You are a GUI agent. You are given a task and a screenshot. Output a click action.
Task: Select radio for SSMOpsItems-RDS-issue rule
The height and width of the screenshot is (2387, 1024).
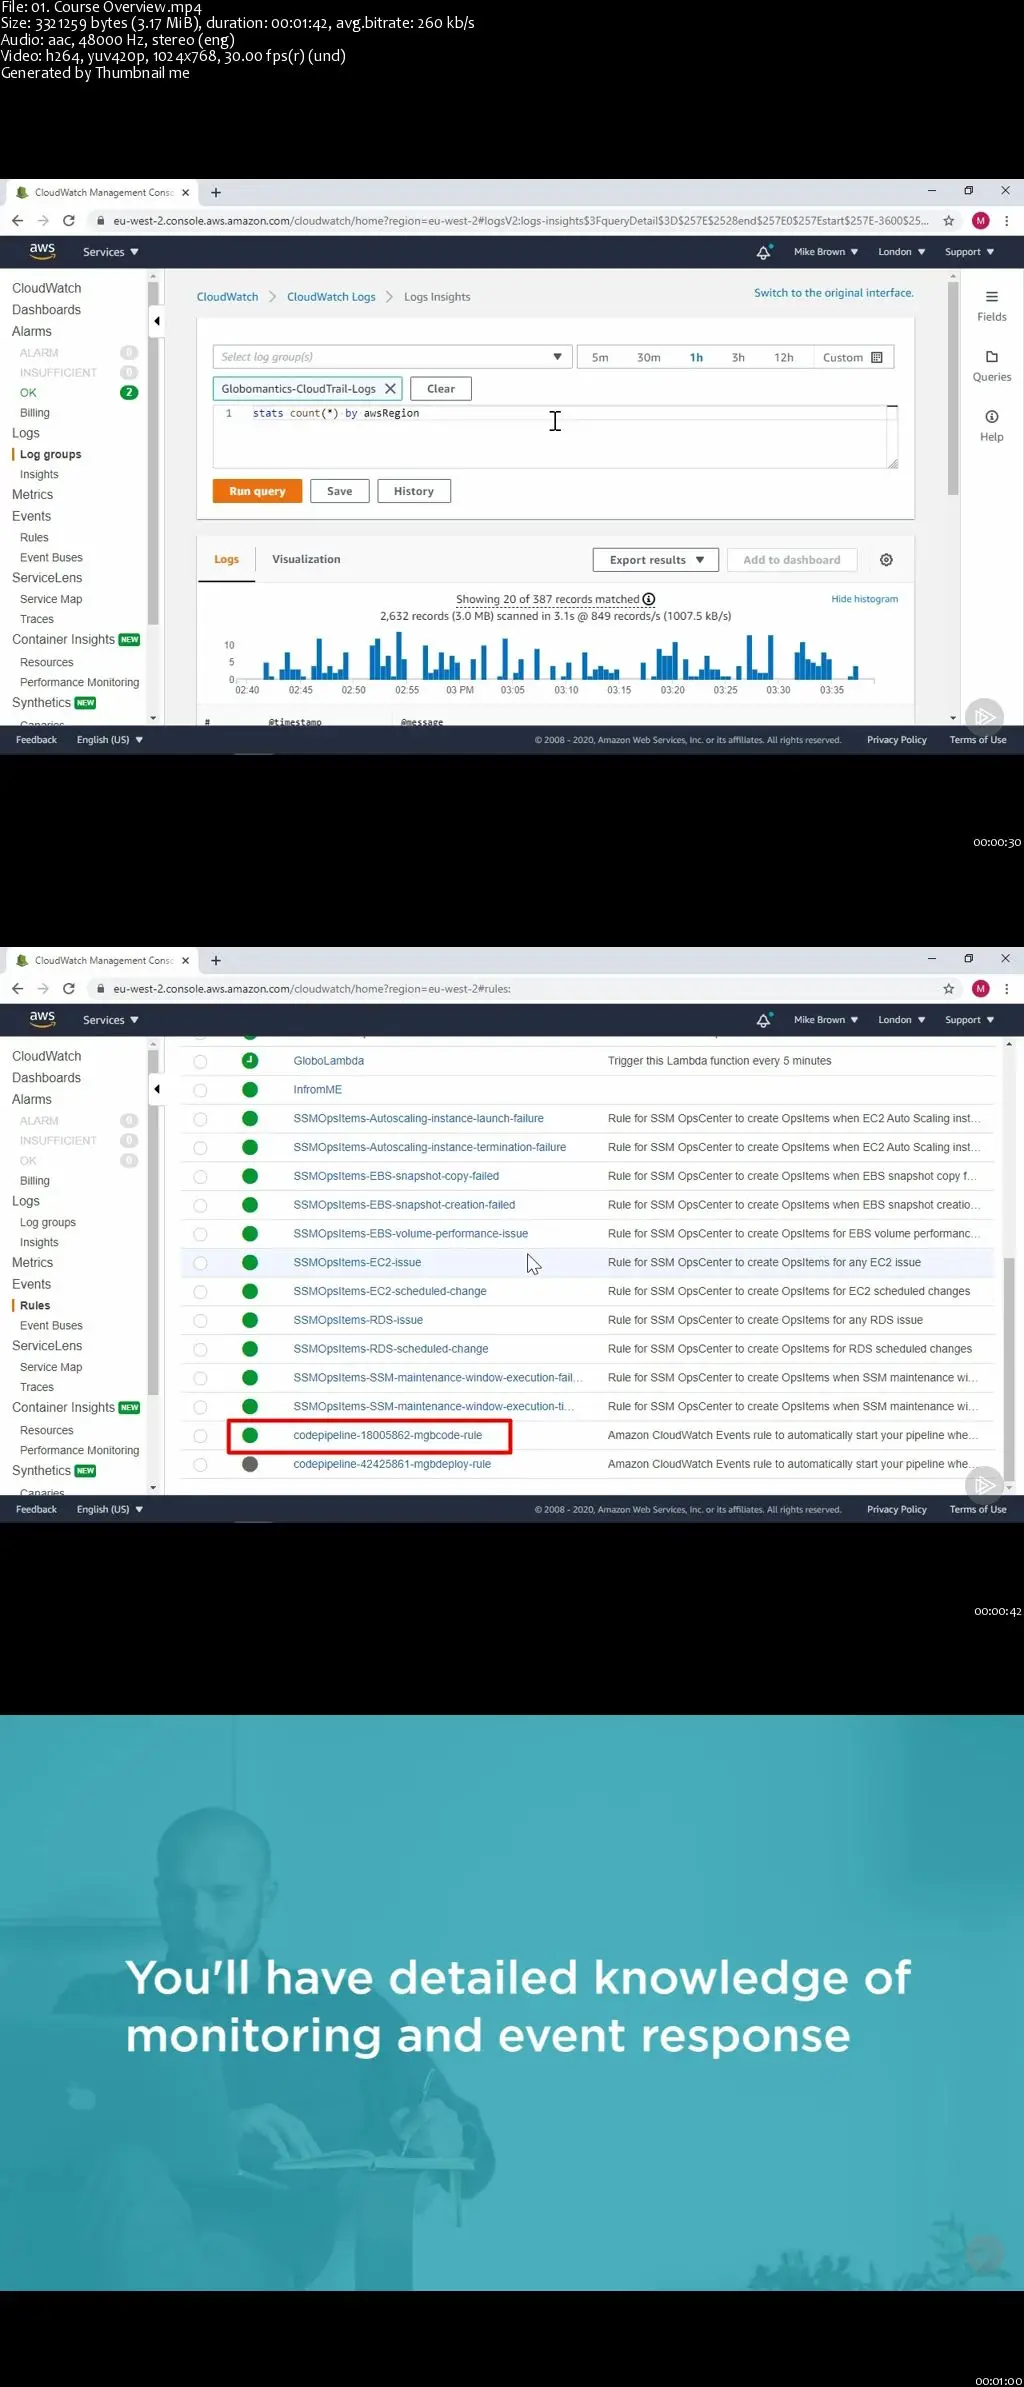tap(200, 1321)
